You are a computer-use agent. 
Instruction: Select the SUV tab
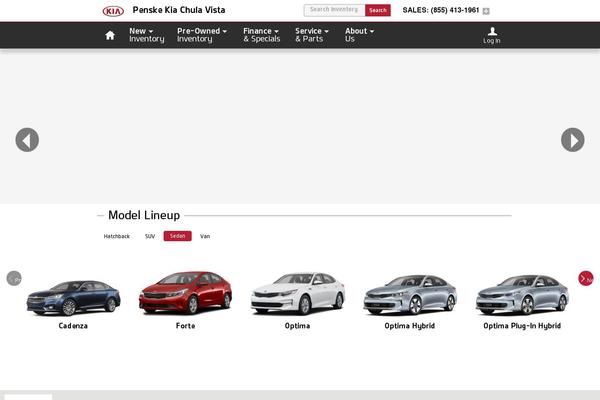point(150,236)
